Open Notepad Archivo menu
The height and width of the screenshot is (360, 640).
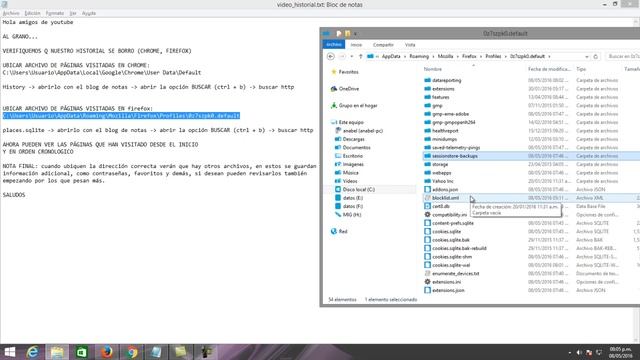pos(11,13)
